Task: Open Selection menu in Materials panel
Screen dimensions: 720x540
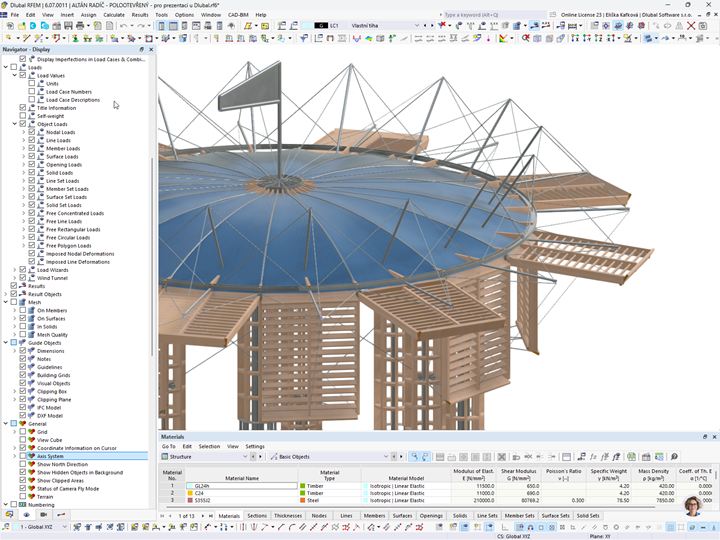Action: (x=209, y=446)
